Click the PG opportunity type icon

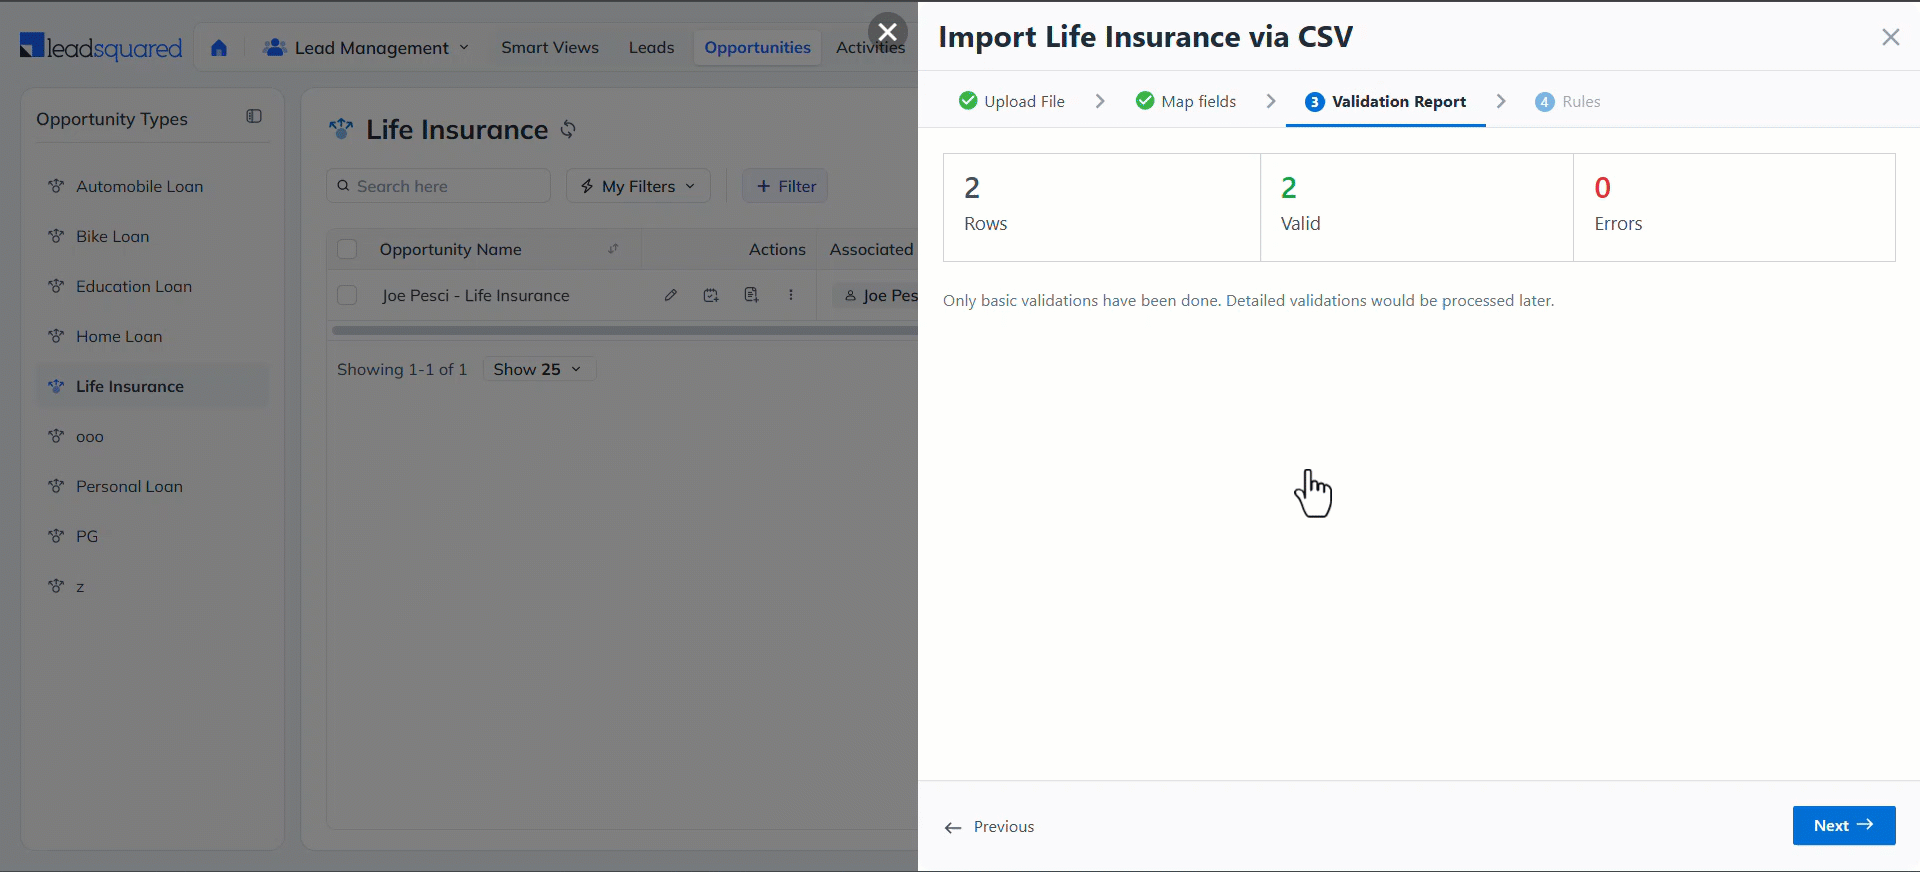pyautogui.click(x=56, y=536)
